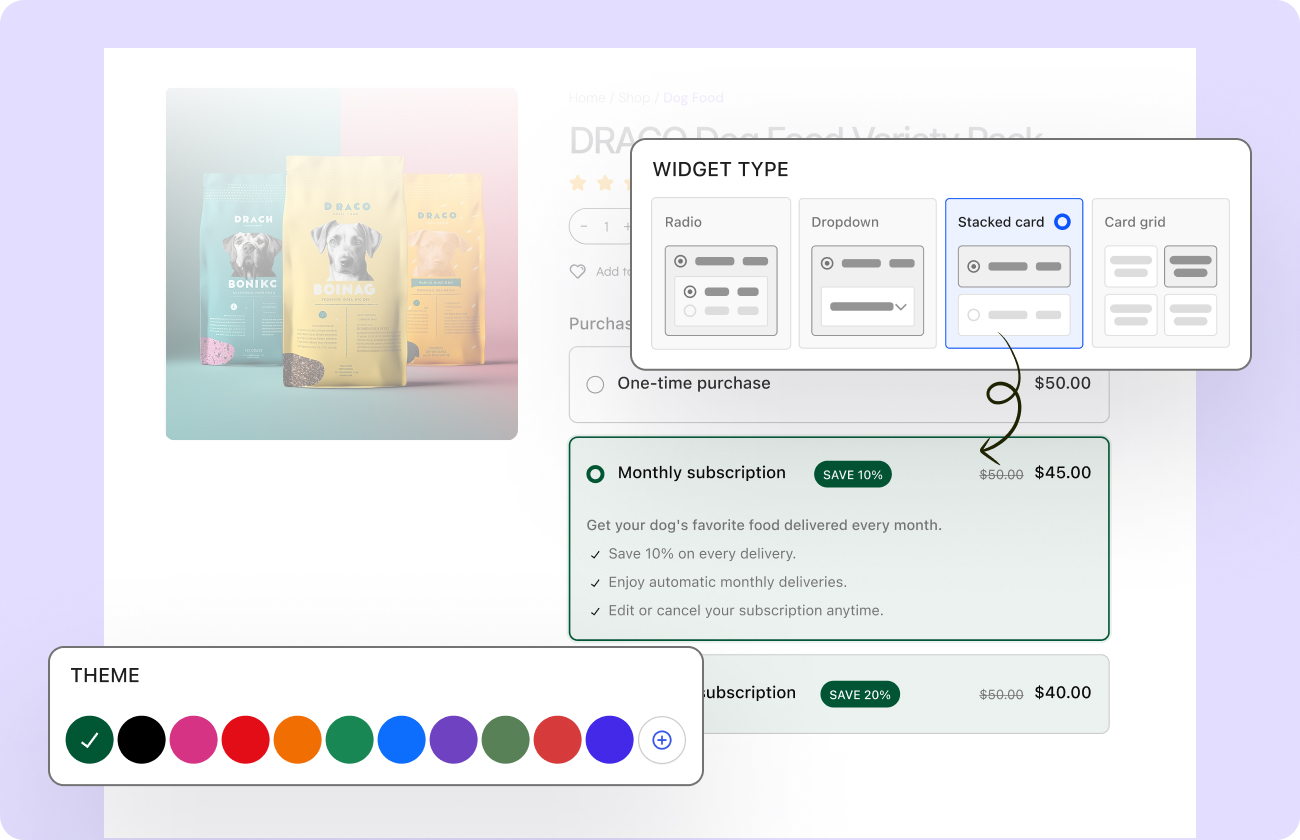Click the $45.00 monthly price
This screenshot has height=840, width=1300.
1063,473
